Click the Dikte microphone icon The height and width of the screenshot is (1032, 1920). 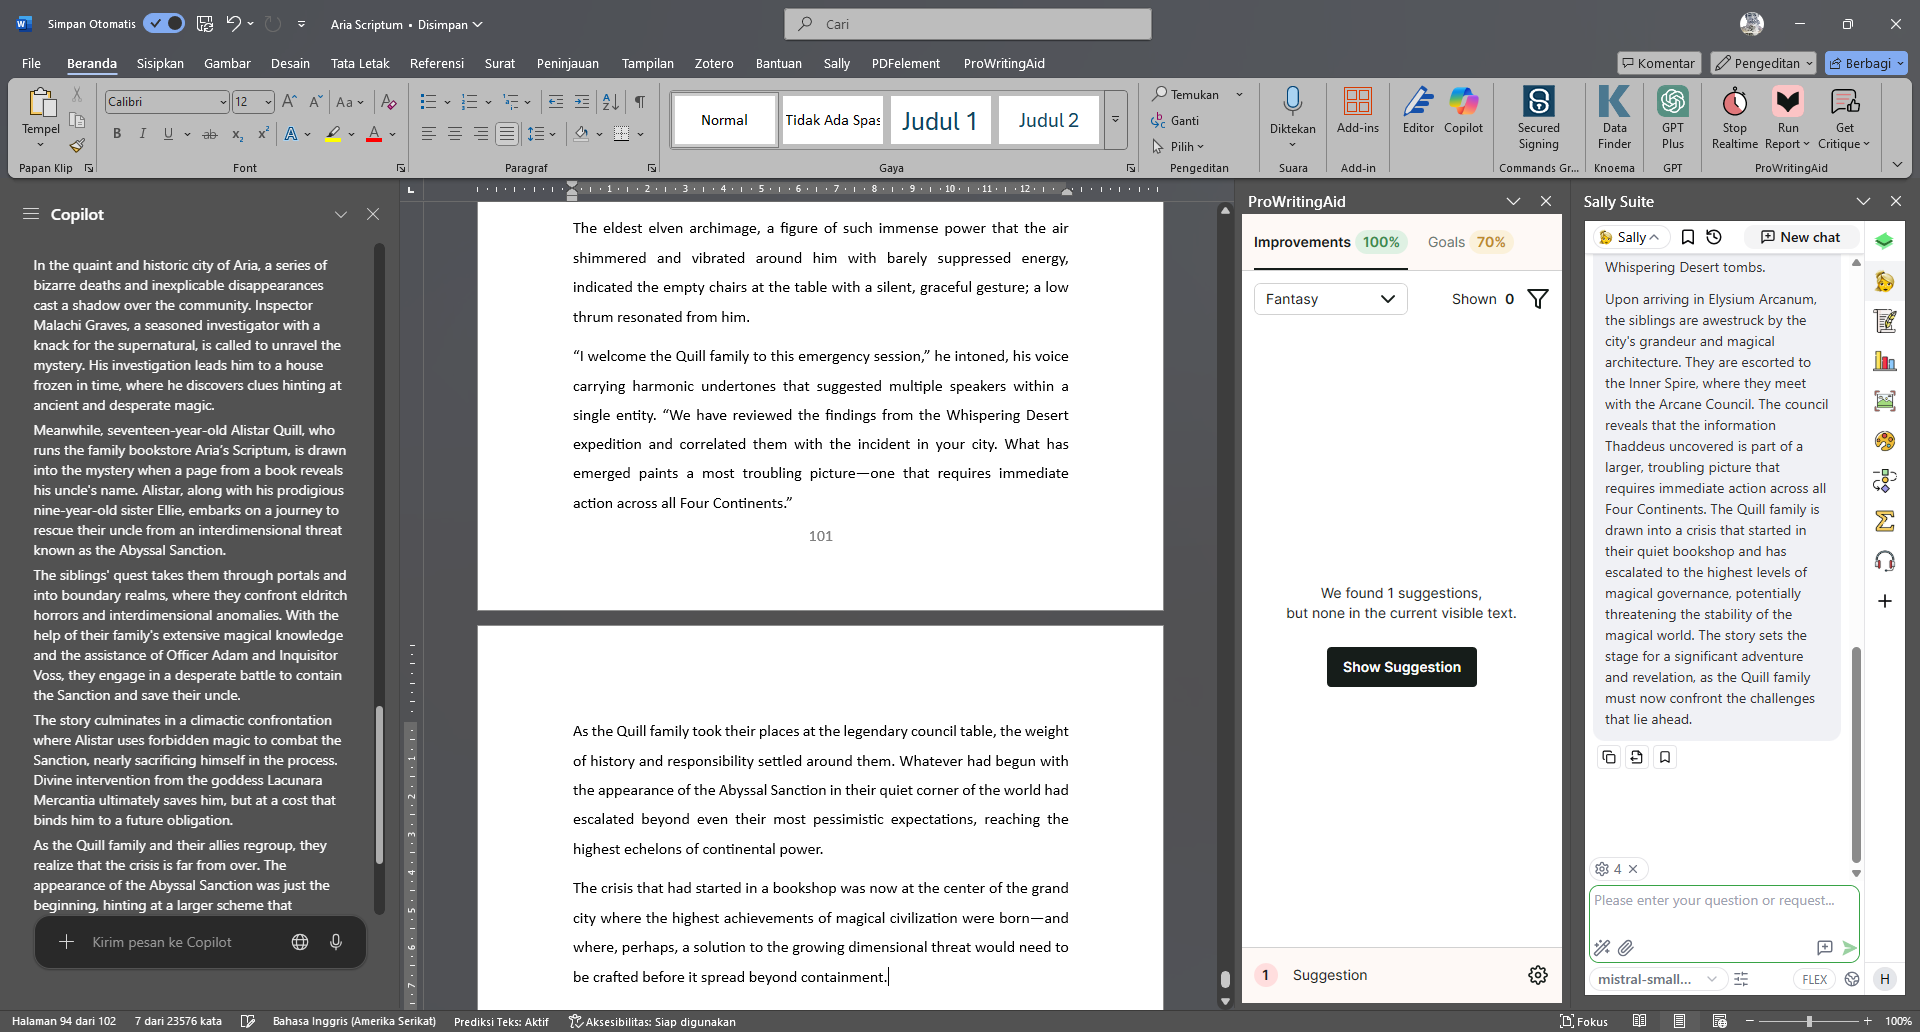(1292, 101)
